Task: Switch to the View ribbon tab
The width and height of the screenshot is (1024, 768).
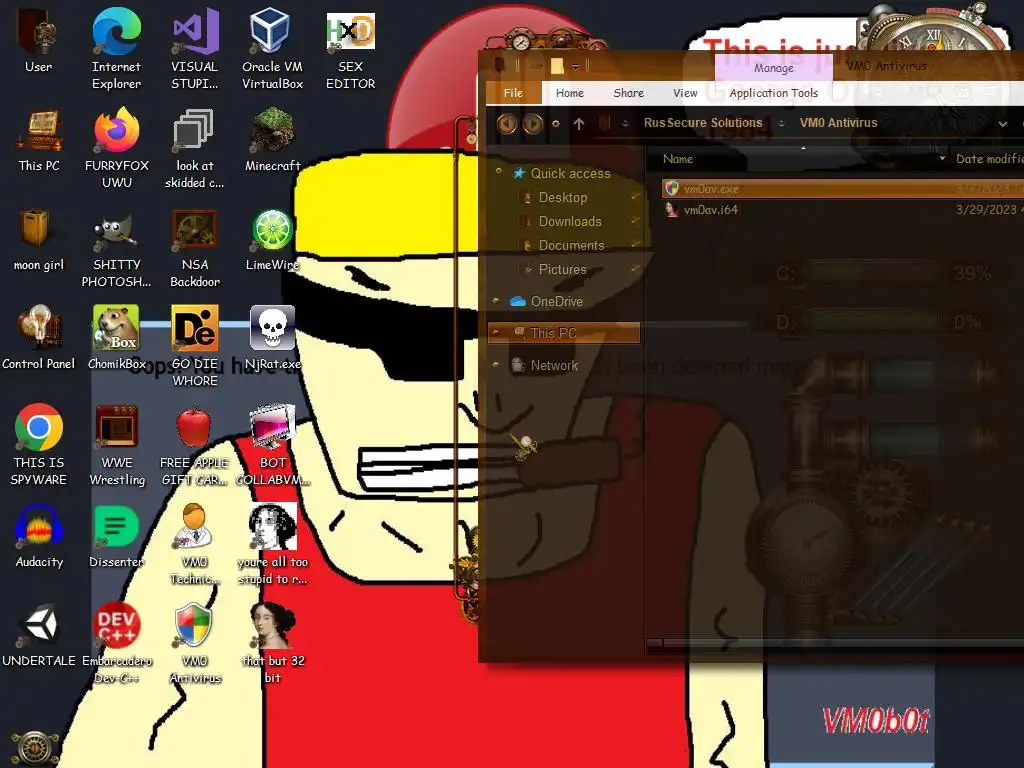Action: tap(685, 93)
